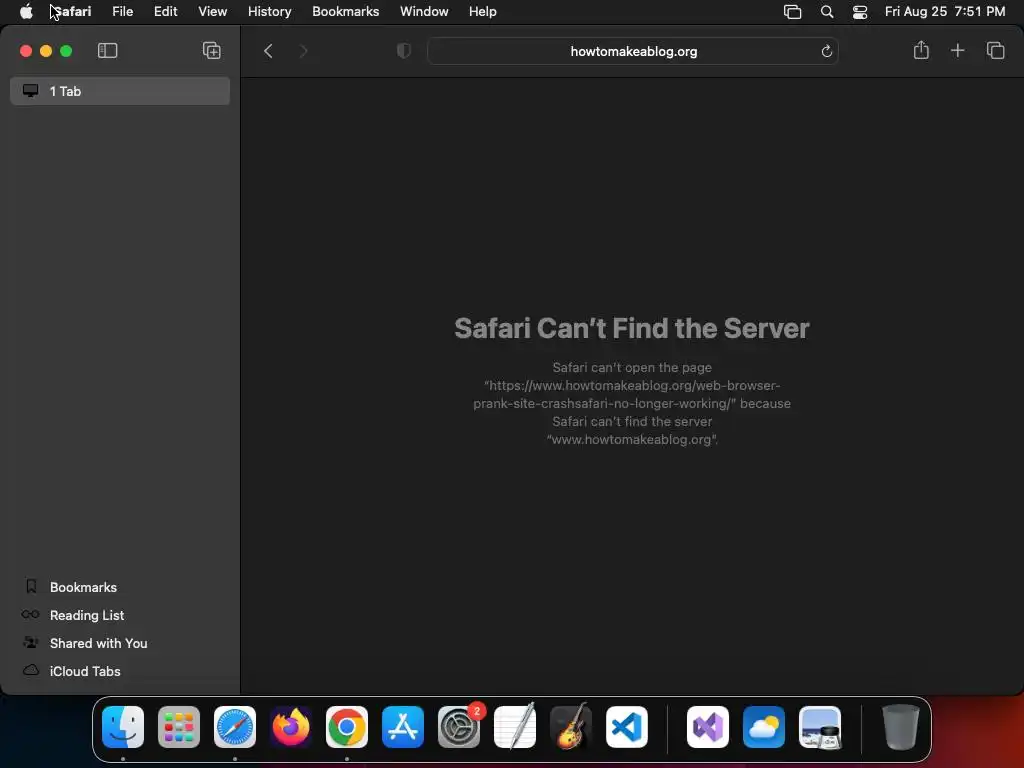Viewport: 1024px width, 768px height.
Task: Launch Firefox from the Dock
Action: pos(291,726)
